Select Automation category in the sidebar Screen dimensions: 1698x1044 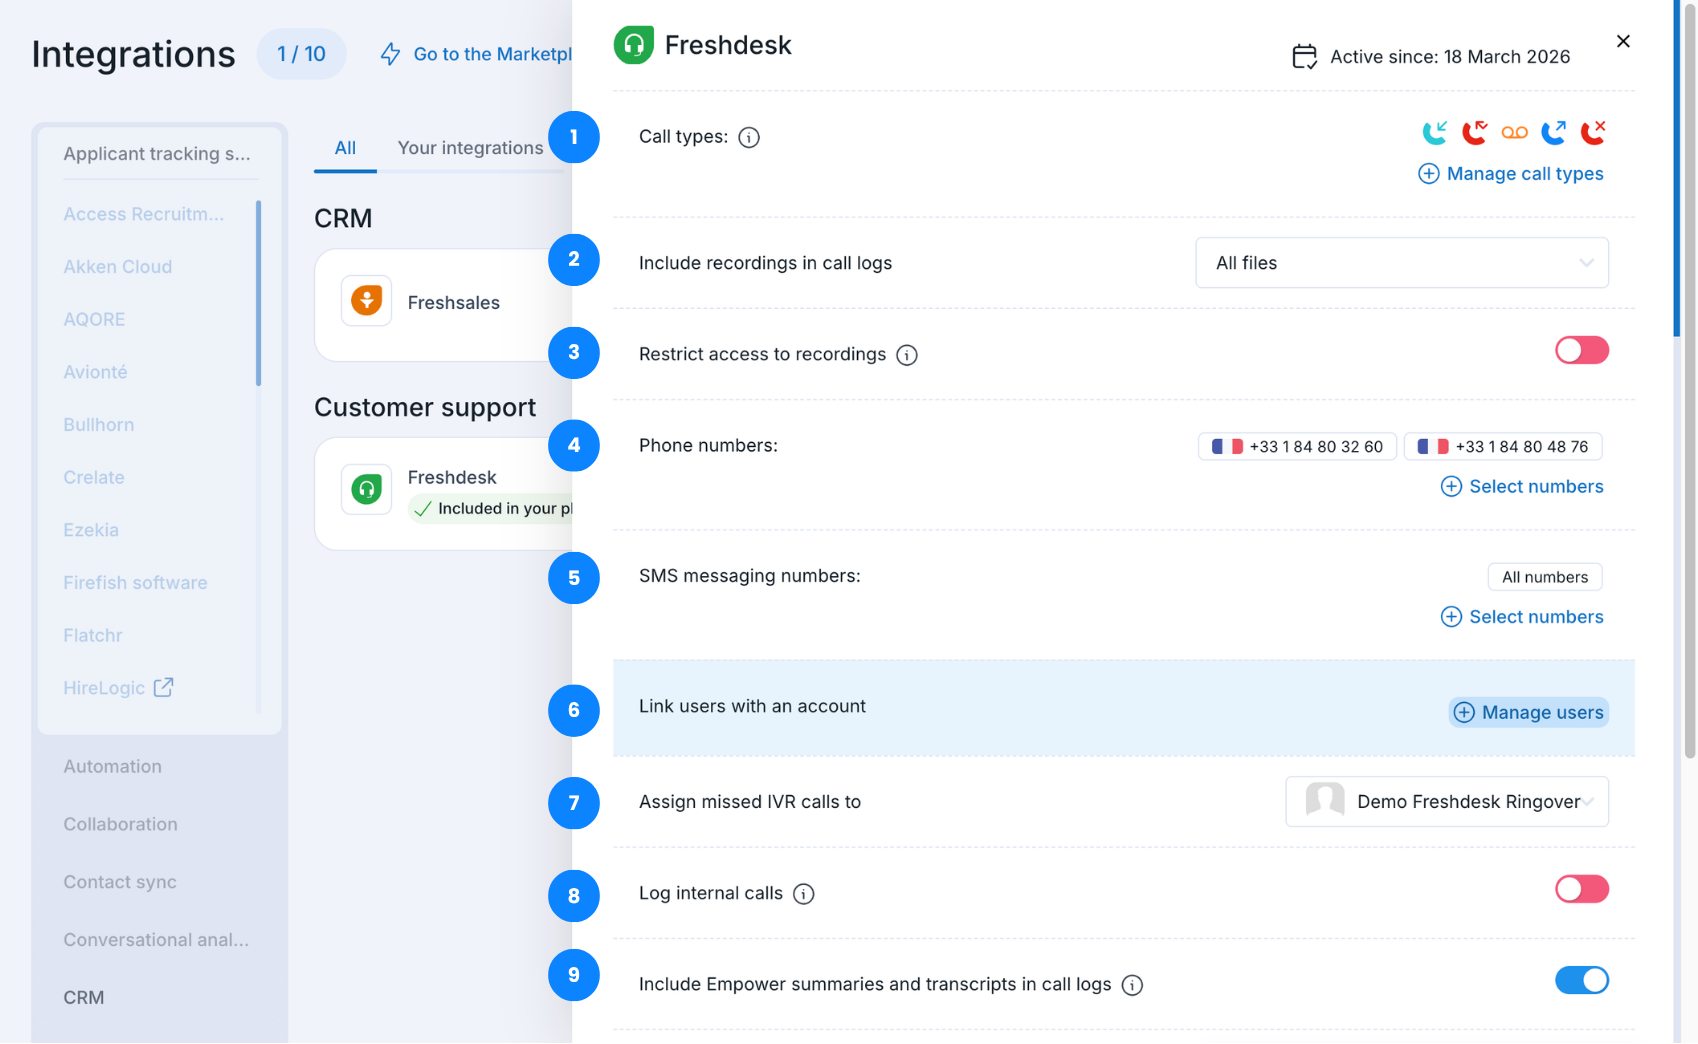pyautogui.click(x=113, y=767)
